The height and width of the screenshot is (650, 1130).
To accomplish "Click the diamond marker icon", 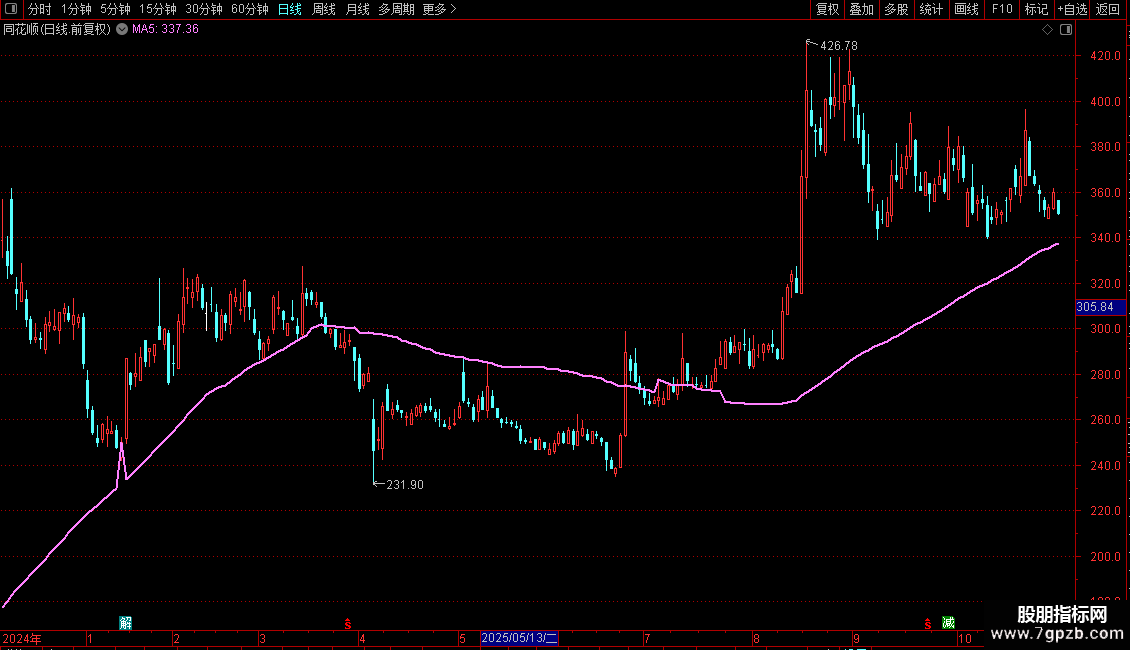I will pos(1047,30).
